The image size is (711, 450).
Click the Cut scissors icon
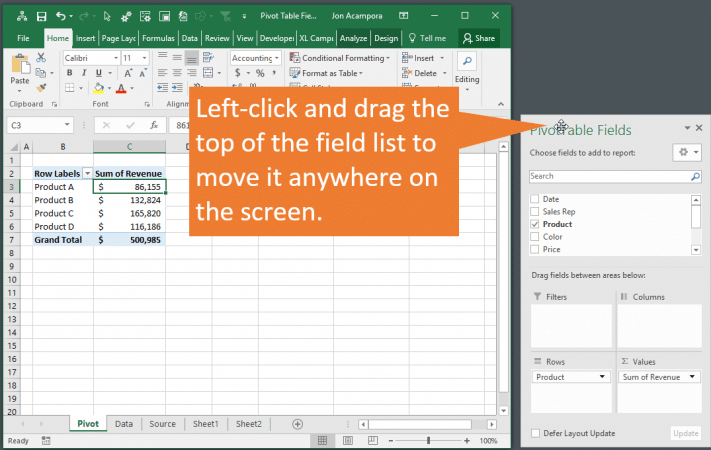coord(40,59)
